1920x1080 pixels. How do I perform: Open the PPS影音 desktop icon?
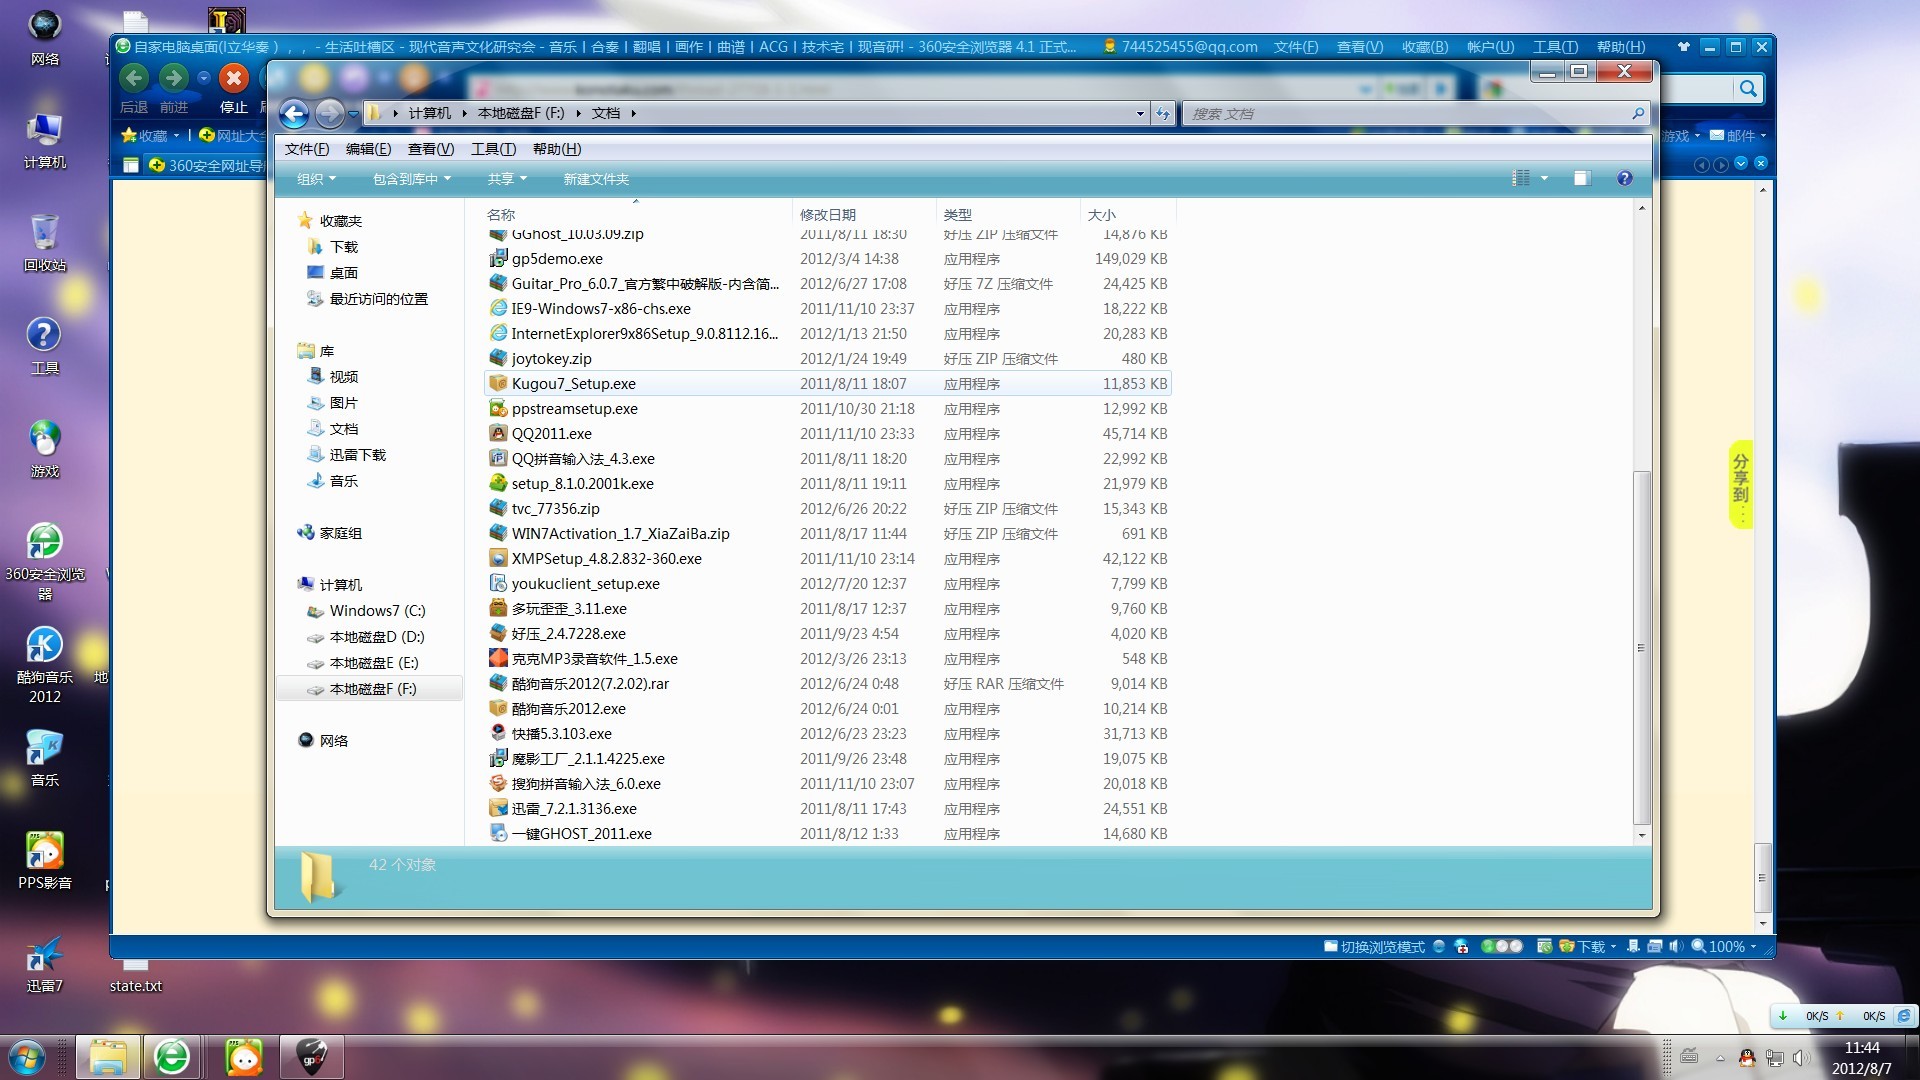point(45,860)
